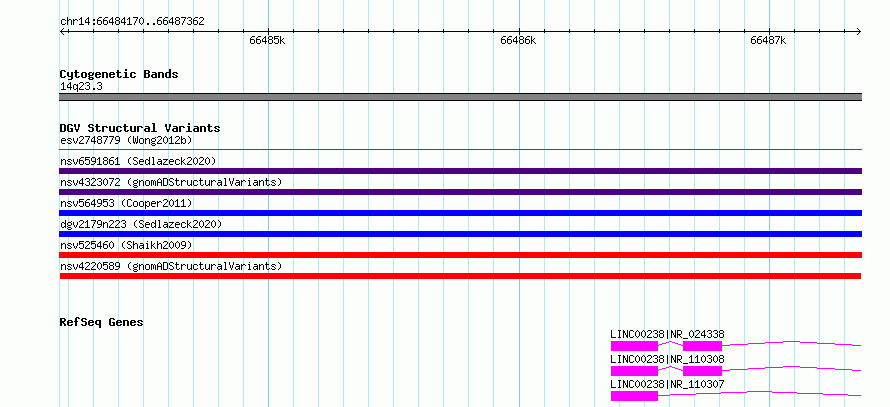
Task: Open variant nsv564953 (Cooper2011) label
Action: (x=126, y=203)
